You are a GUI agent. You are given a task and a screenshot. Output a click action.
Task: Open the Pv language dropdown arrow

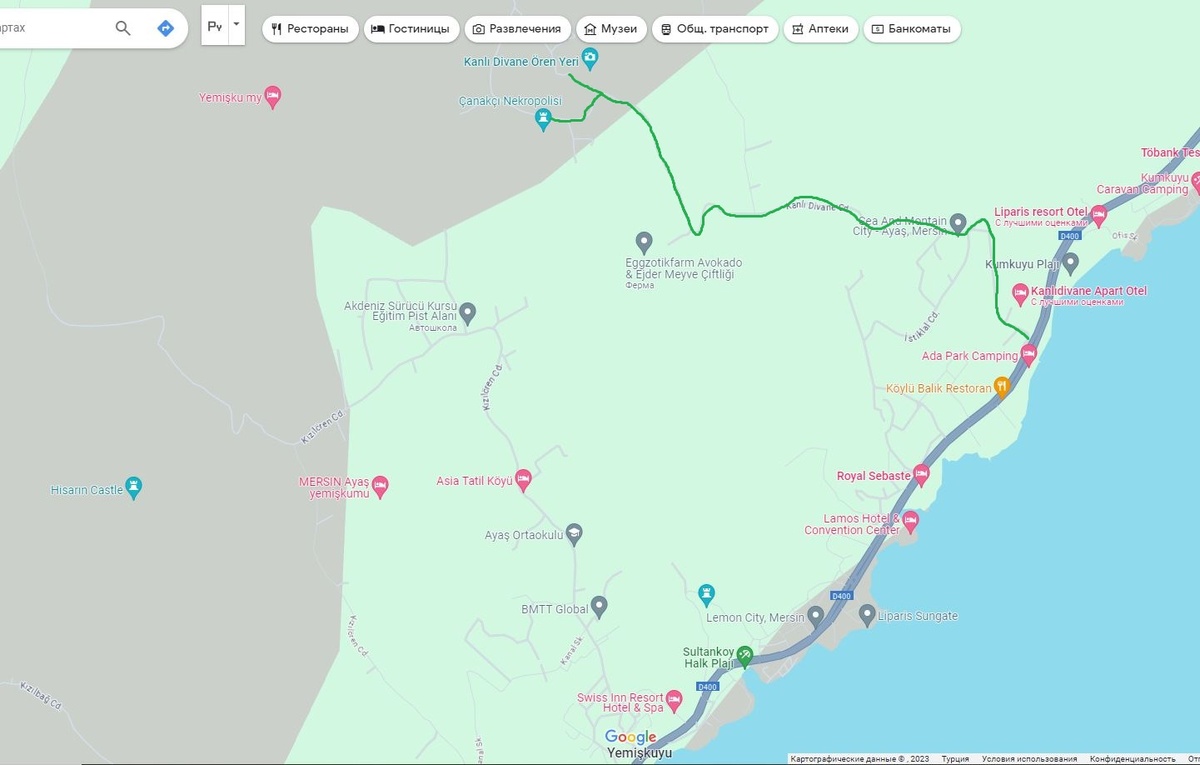tap(236, 24)
